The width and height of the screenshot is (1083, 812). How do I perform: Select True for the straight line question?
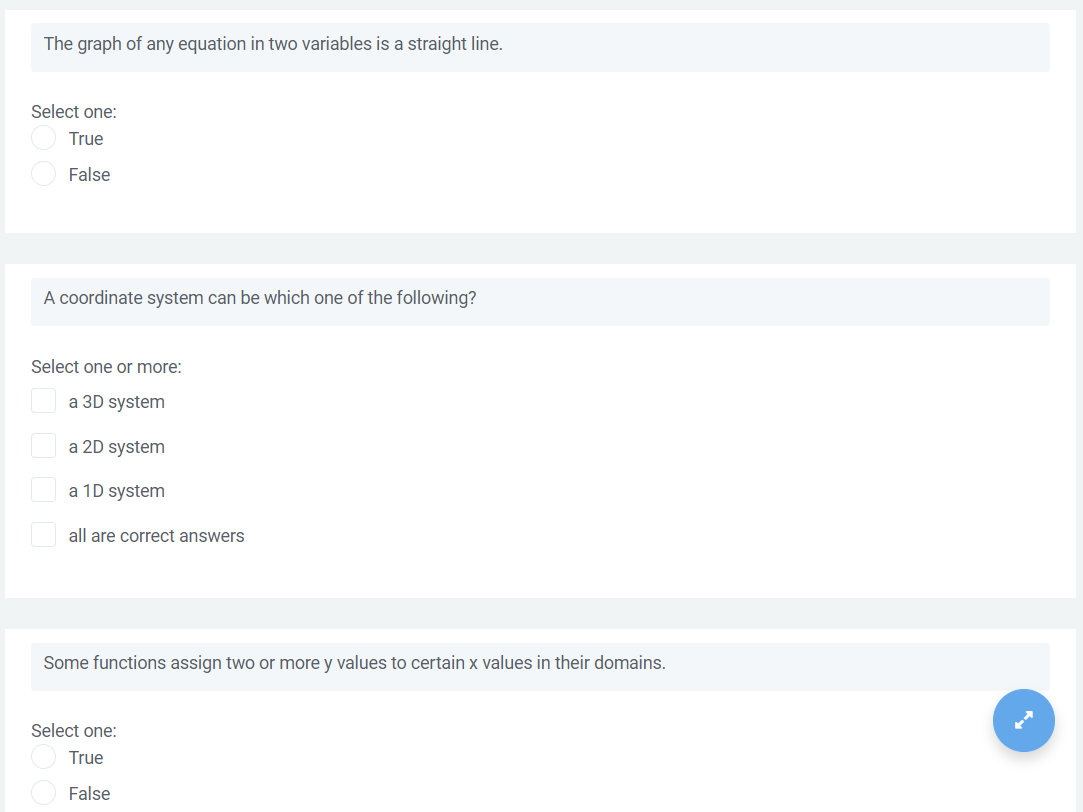click(x=43, y=137)
